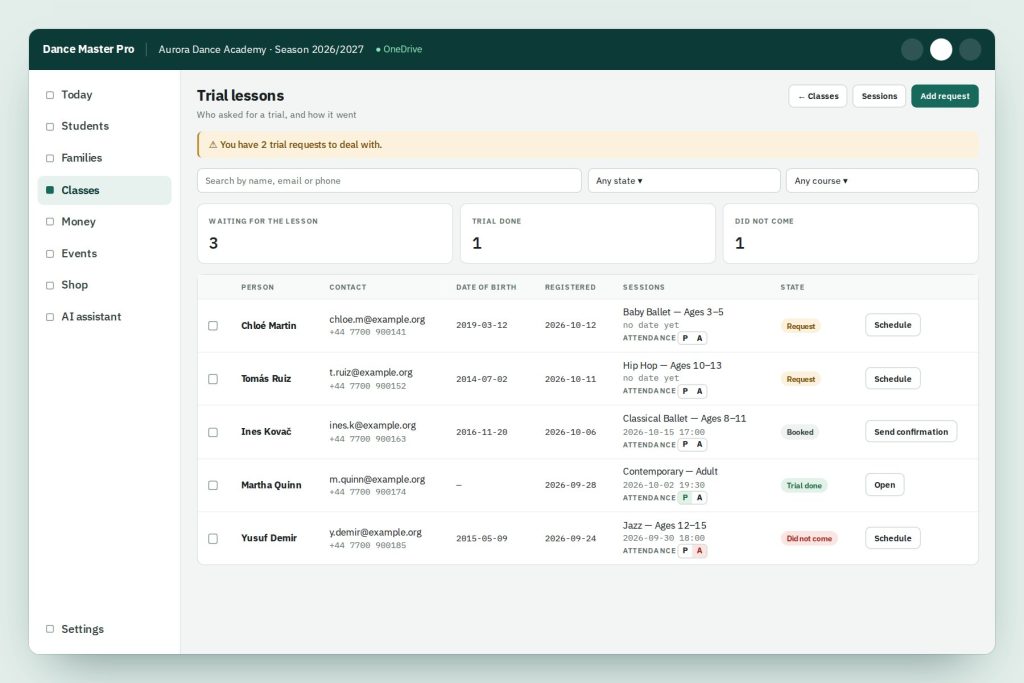The width and height of the screenshot is (1024, 683).
Task: Select the Ines Kovač row checkbox
Action: click(x=213, y=432)
